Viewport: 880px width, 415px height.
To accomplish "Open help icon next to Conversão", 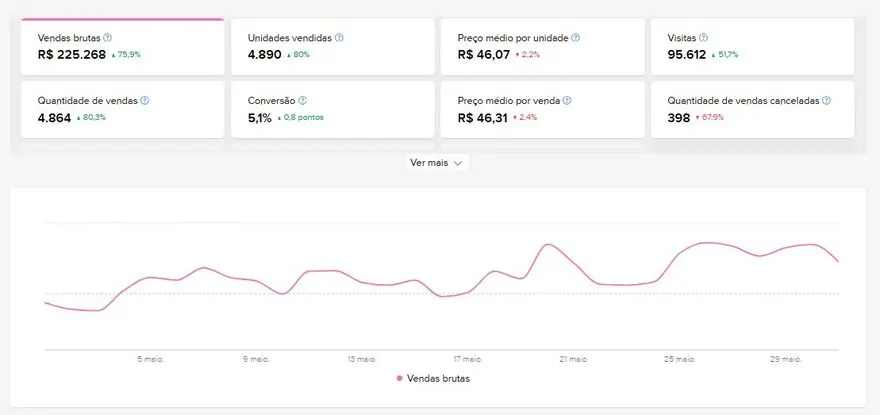I will 302,101.
